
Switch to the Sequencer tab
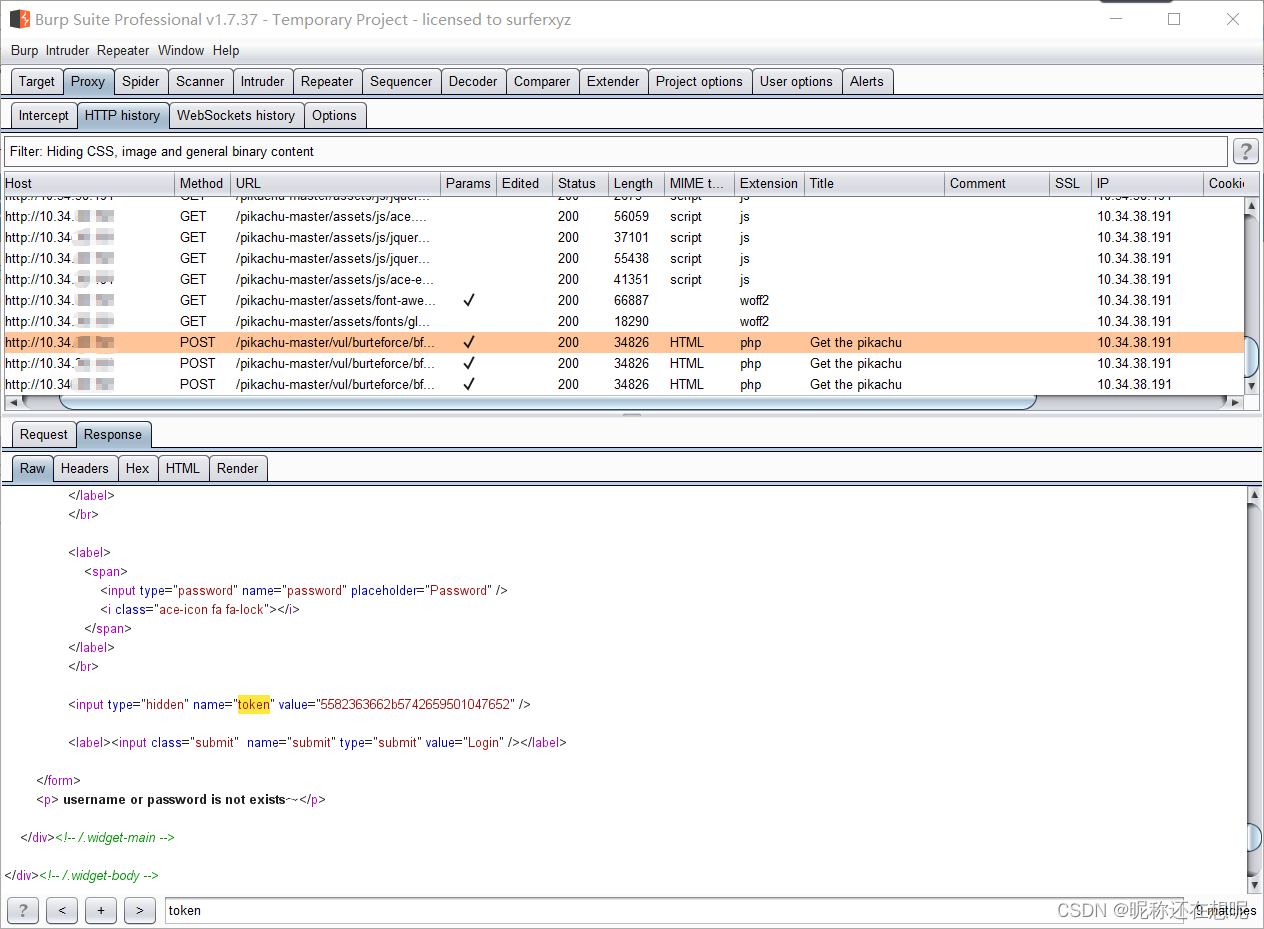point(402,82)
